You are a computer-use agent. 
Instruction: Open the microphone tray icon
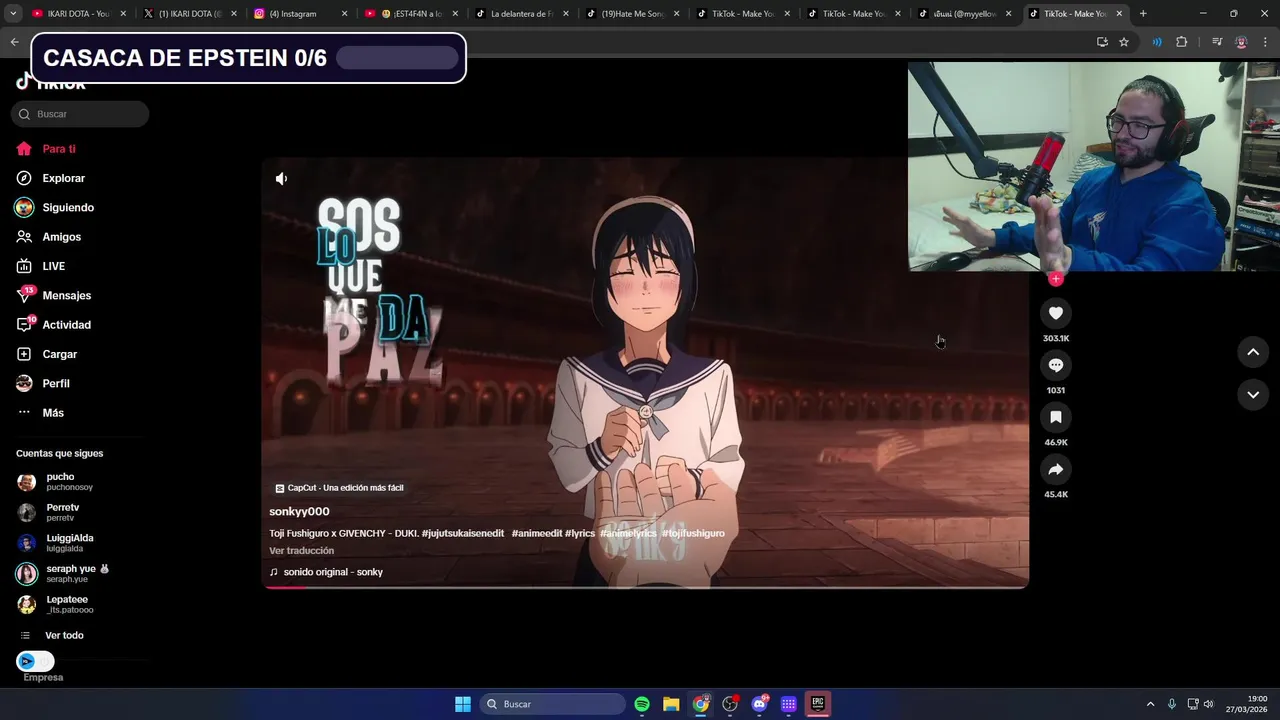coord(1171,704)
